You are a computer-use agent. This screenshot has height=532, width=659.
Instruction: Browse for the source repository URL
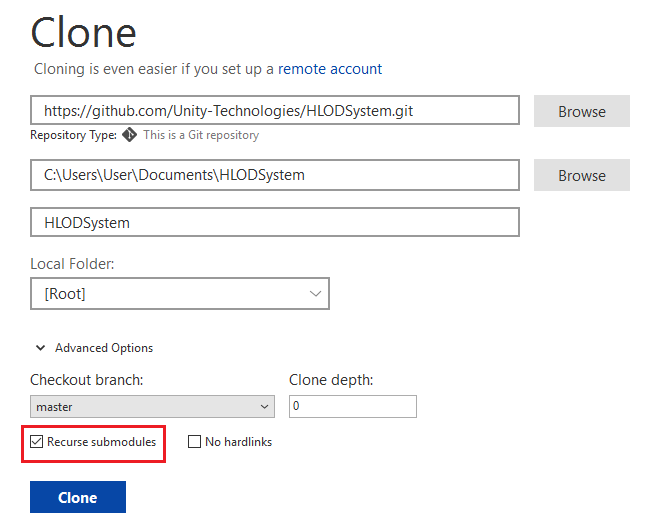(x=582, y=111)
